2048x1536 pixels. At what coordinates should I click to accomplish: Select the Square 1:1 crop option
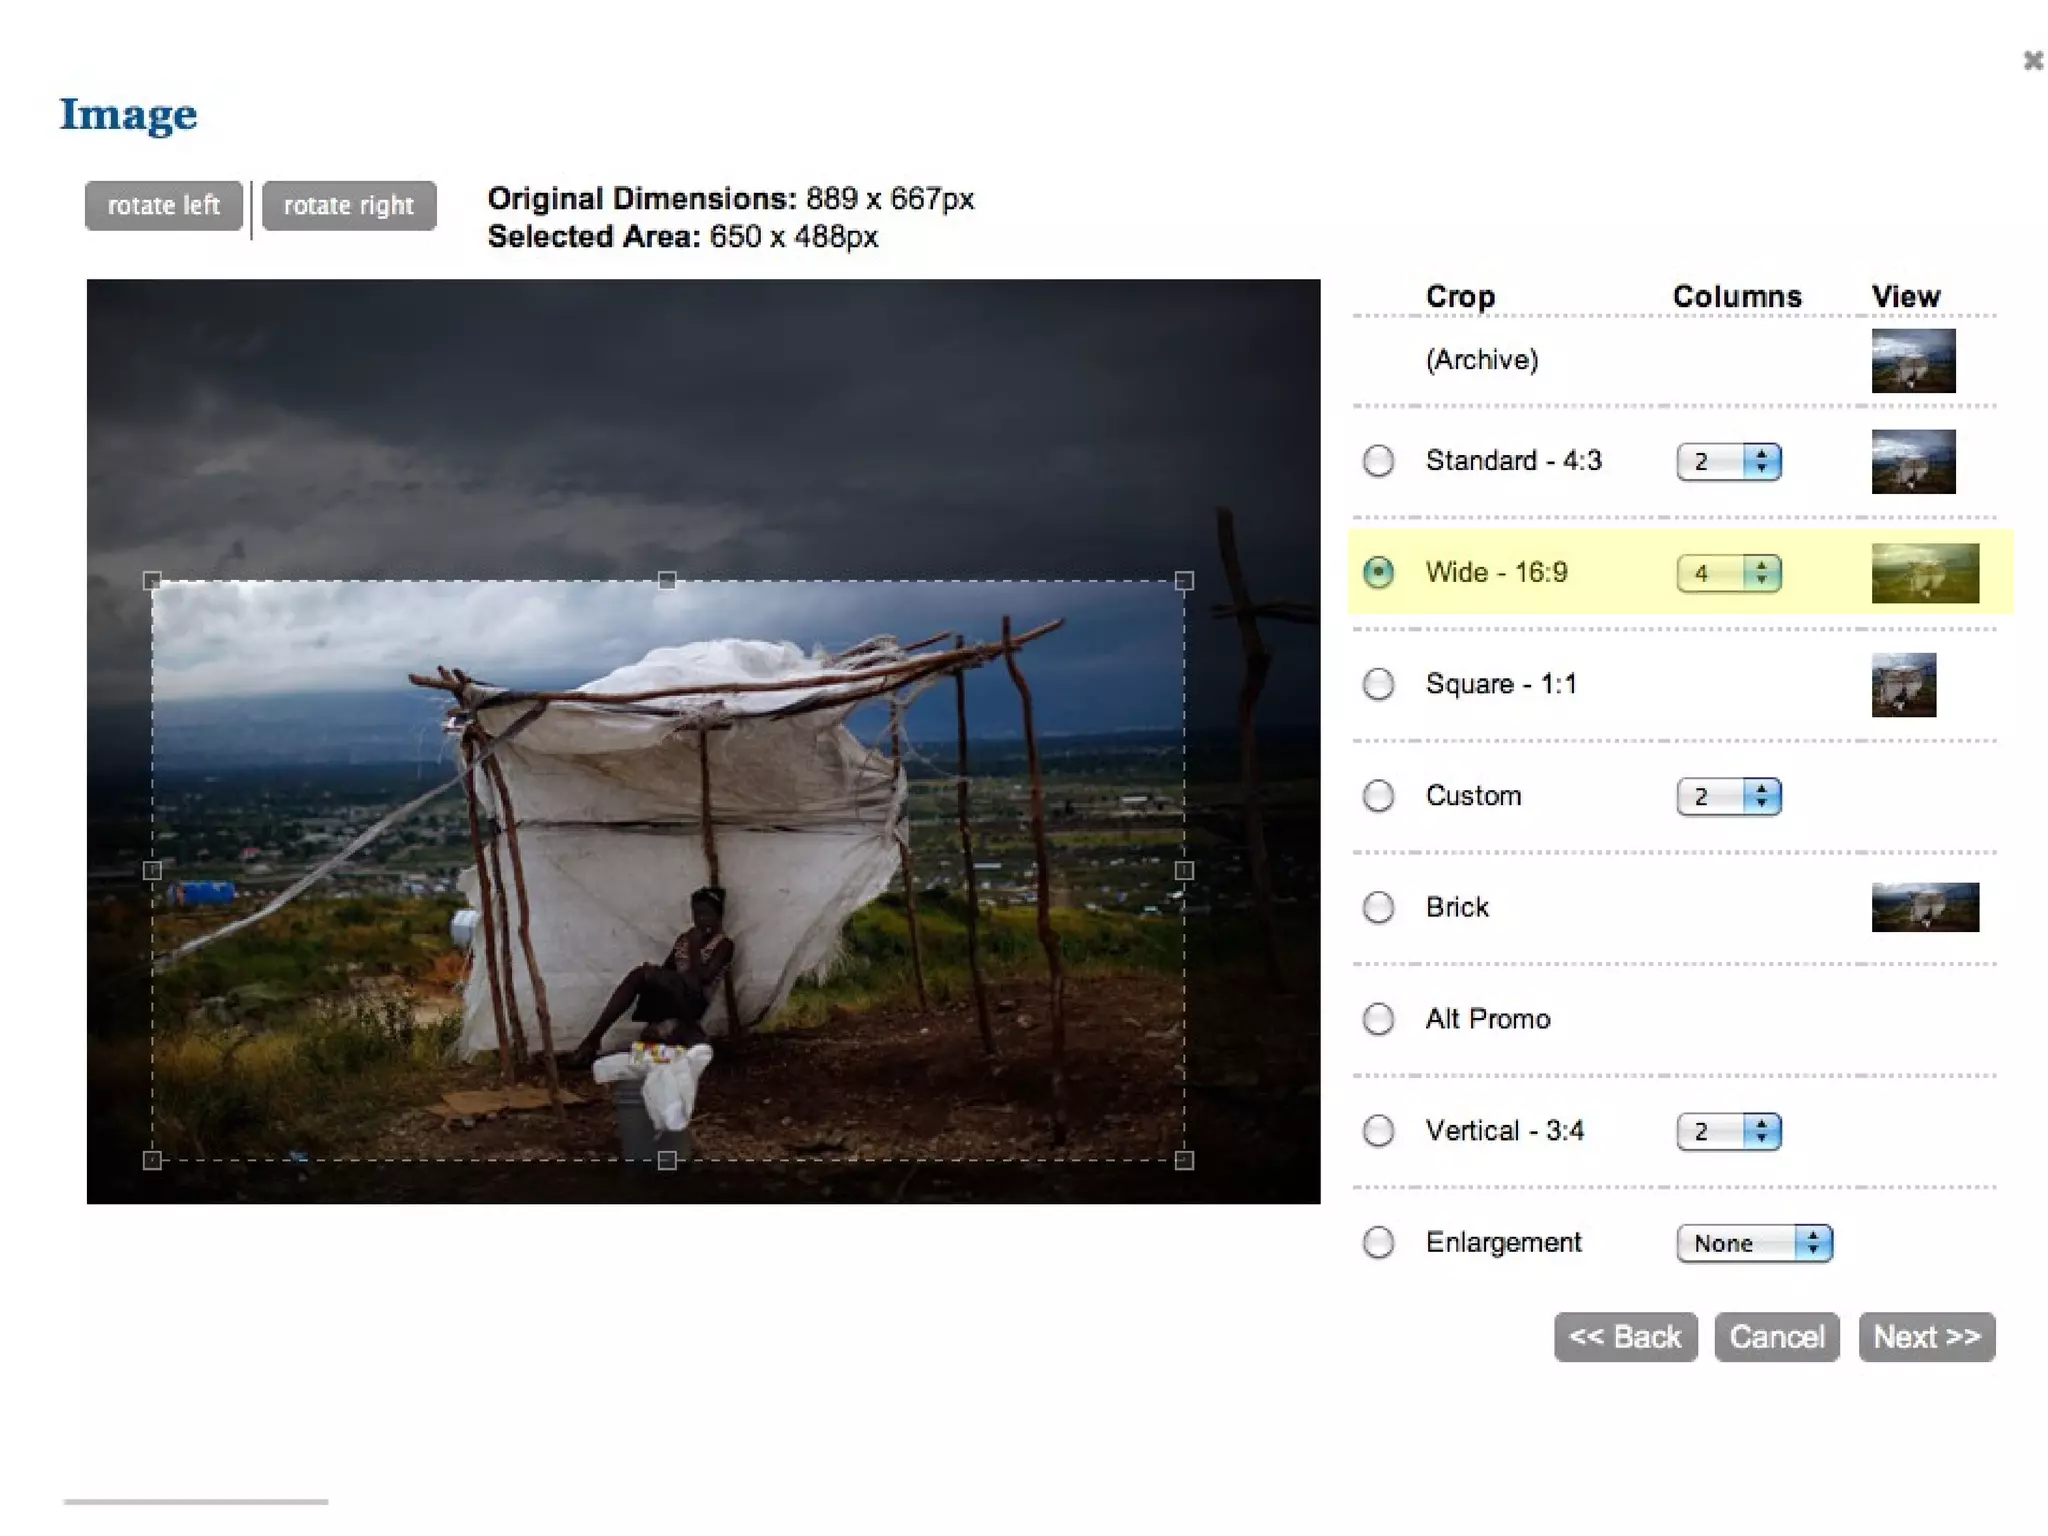[x=1378, y=685]
